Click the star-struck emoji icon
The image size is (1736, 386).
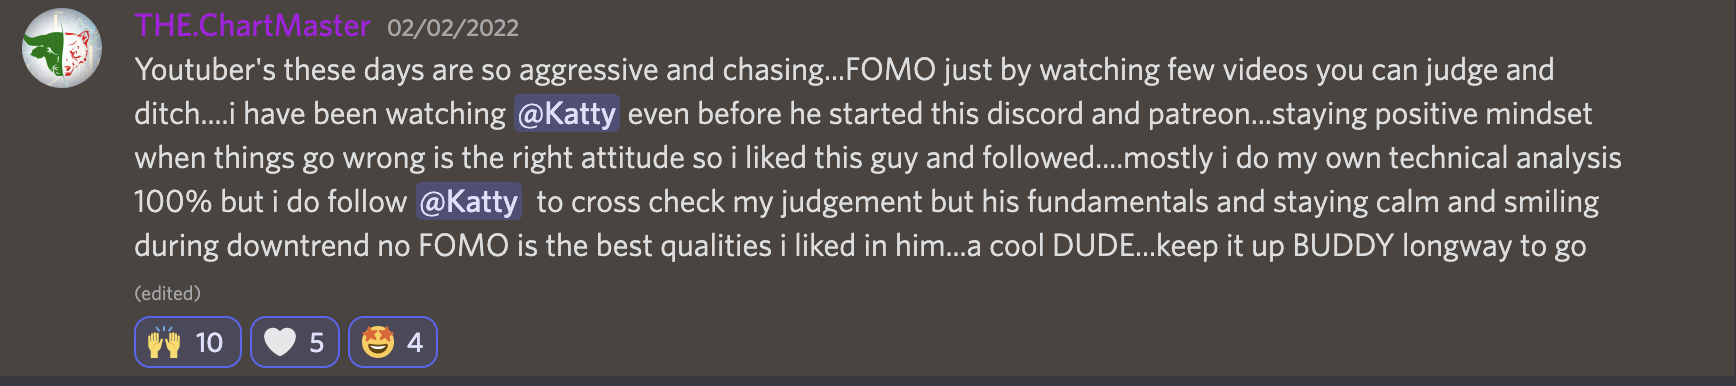coord(378,342)
